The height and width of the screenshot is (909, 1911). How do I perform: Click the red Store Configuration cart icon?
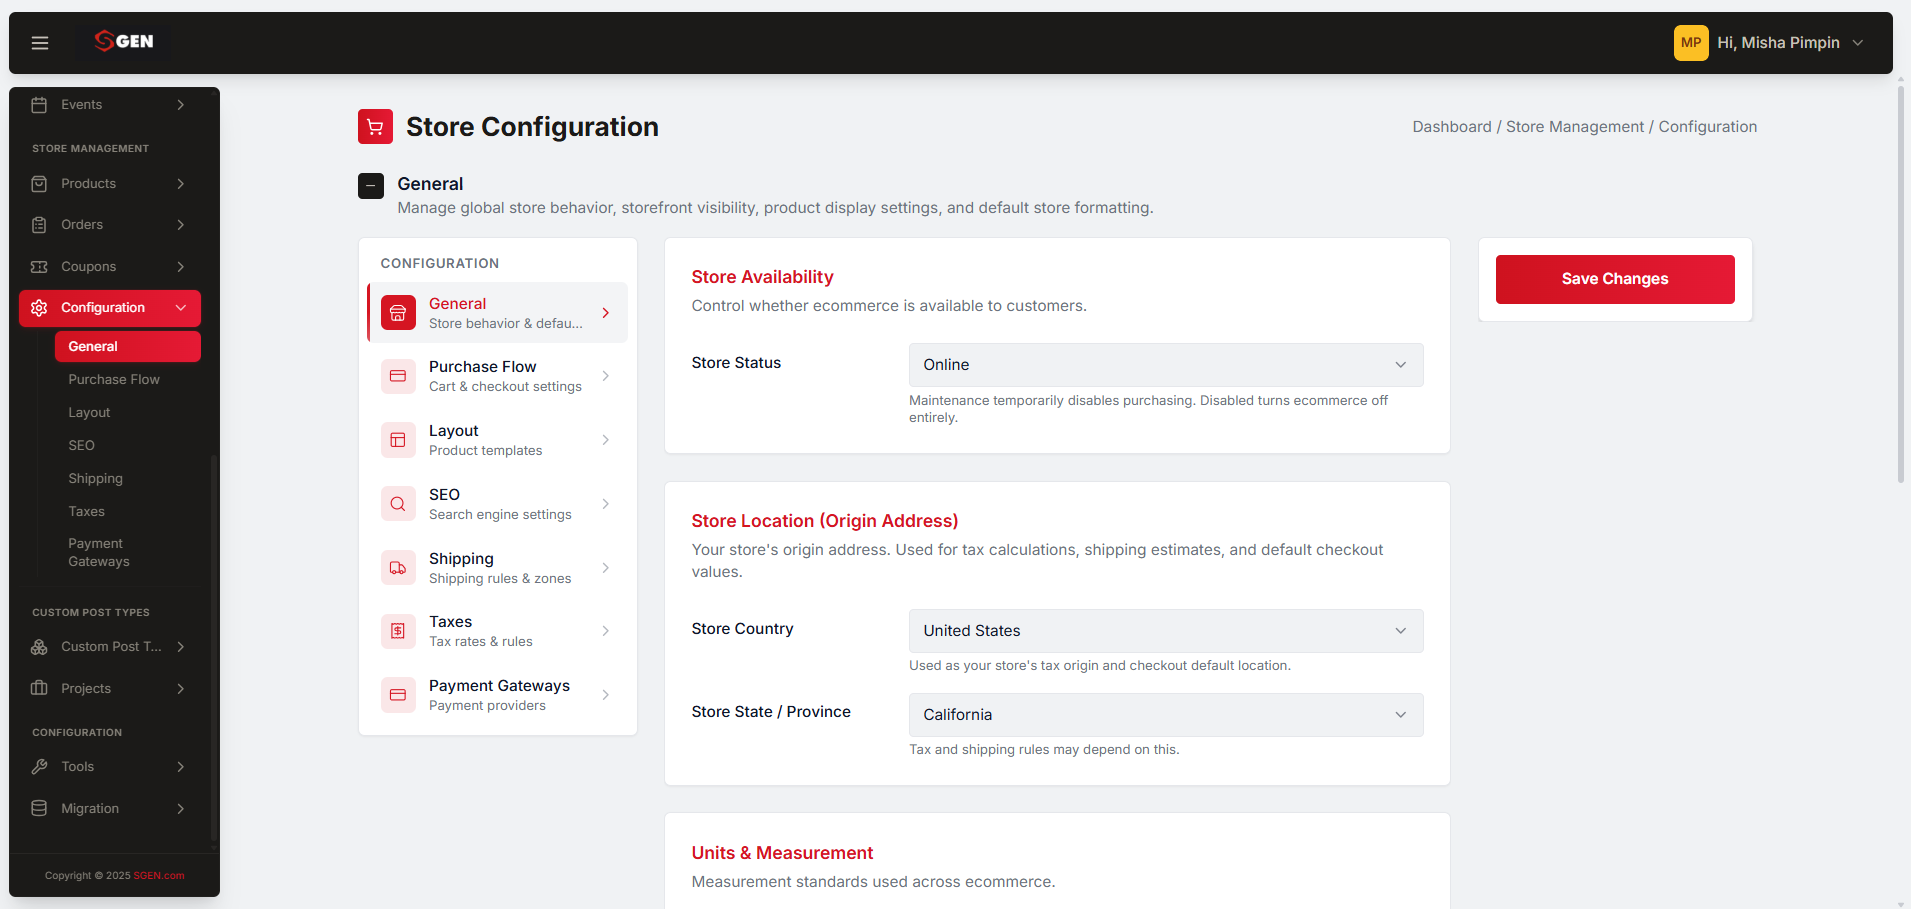point(375,127)
